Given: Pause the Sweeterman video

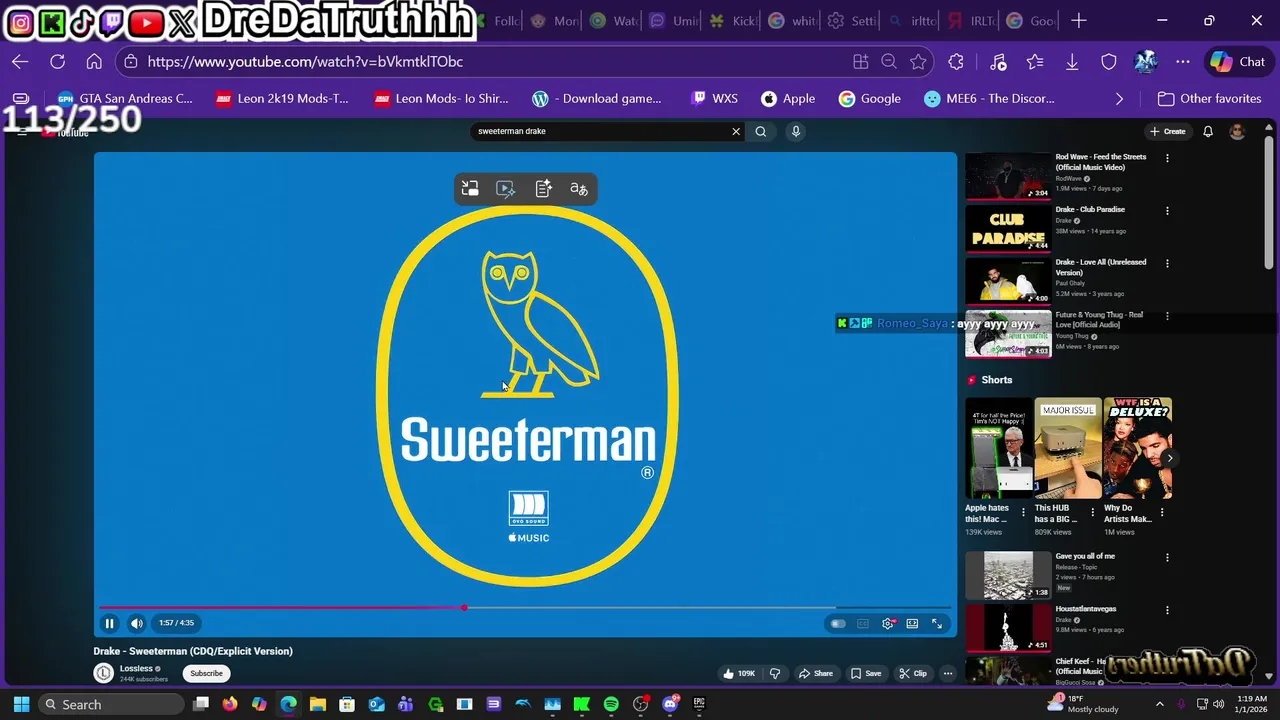Looking at the screenshot, I should click(x=110, y=623).
